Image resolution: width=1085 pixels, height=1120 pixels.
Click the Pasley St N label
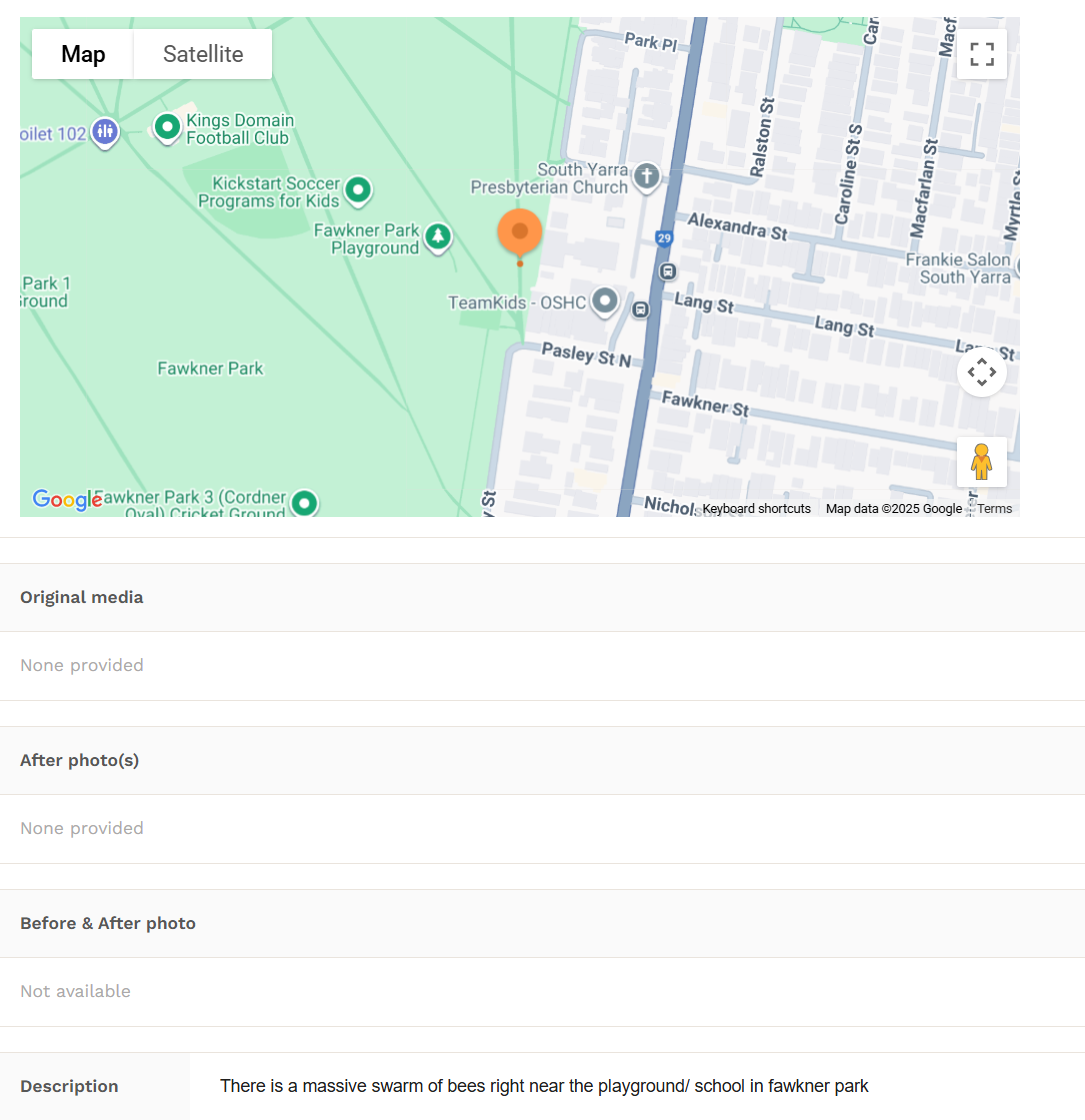pos(586,354)
